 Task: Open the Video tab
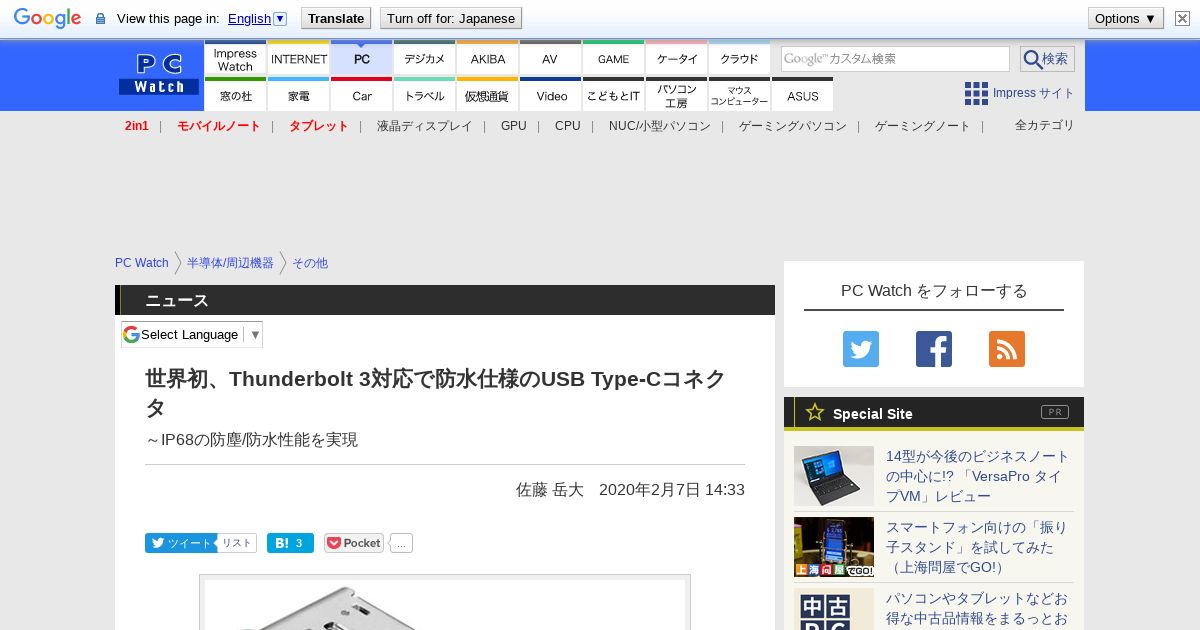tap(551, 95)
